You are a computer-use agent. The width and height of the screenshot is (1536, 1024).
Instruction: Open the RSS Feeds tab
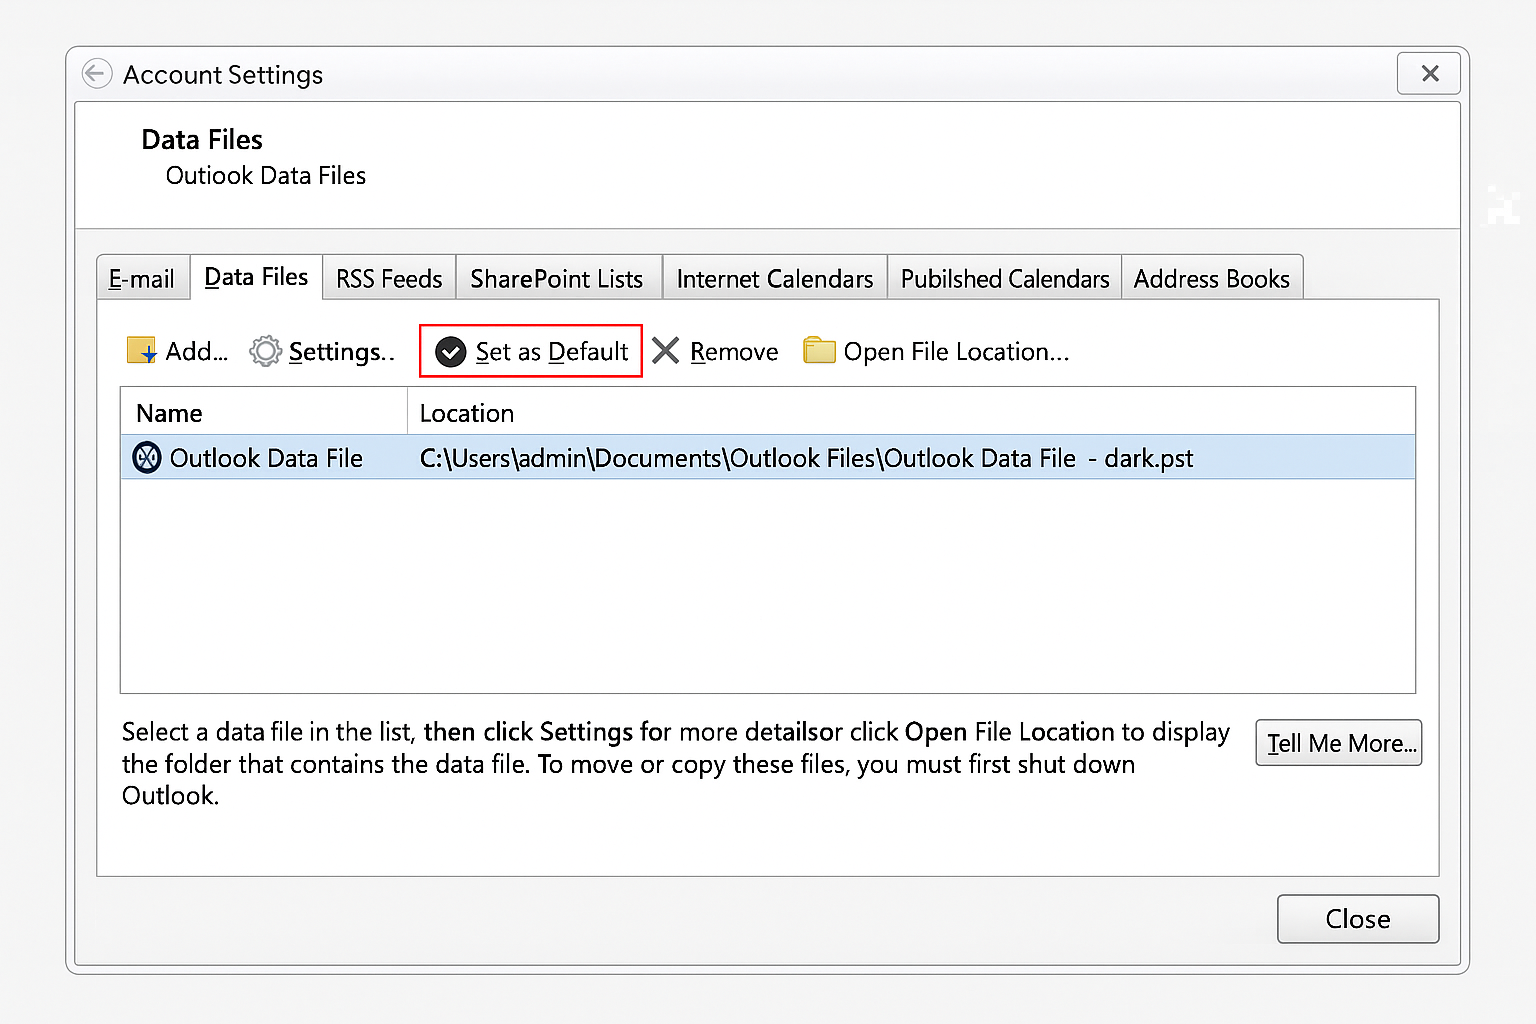tap(388, 278)
